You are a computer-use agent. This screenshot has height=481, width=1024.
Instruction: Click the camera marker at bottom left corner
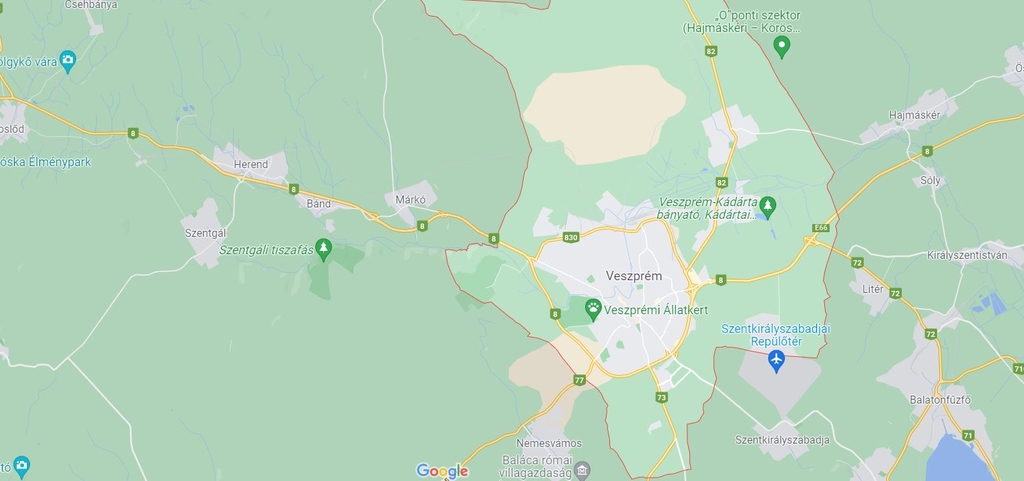click(21, 467)
